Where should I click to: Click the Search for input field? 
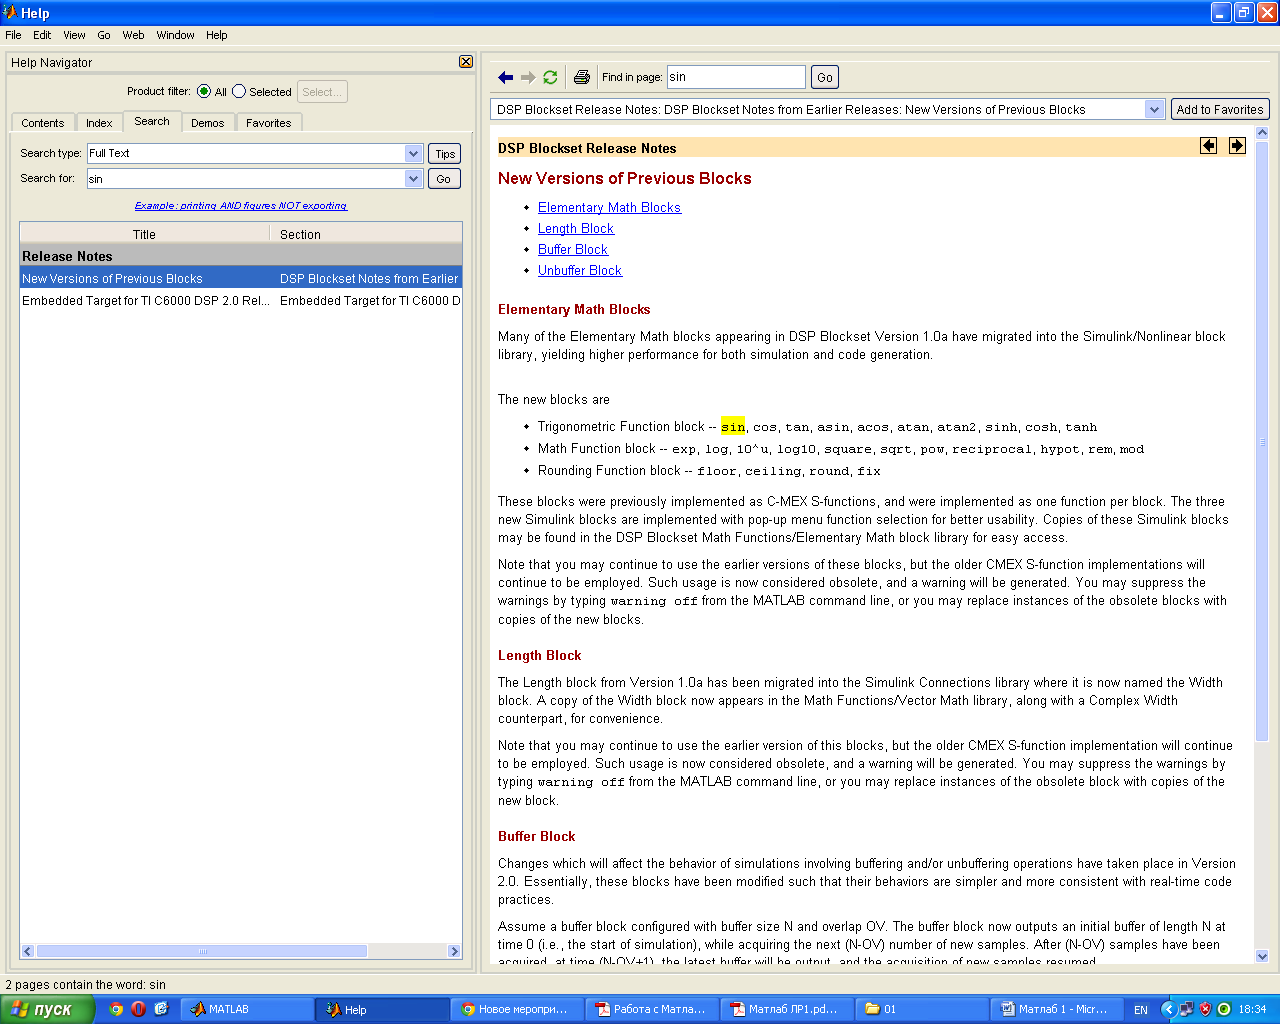[x=246, y=179]
